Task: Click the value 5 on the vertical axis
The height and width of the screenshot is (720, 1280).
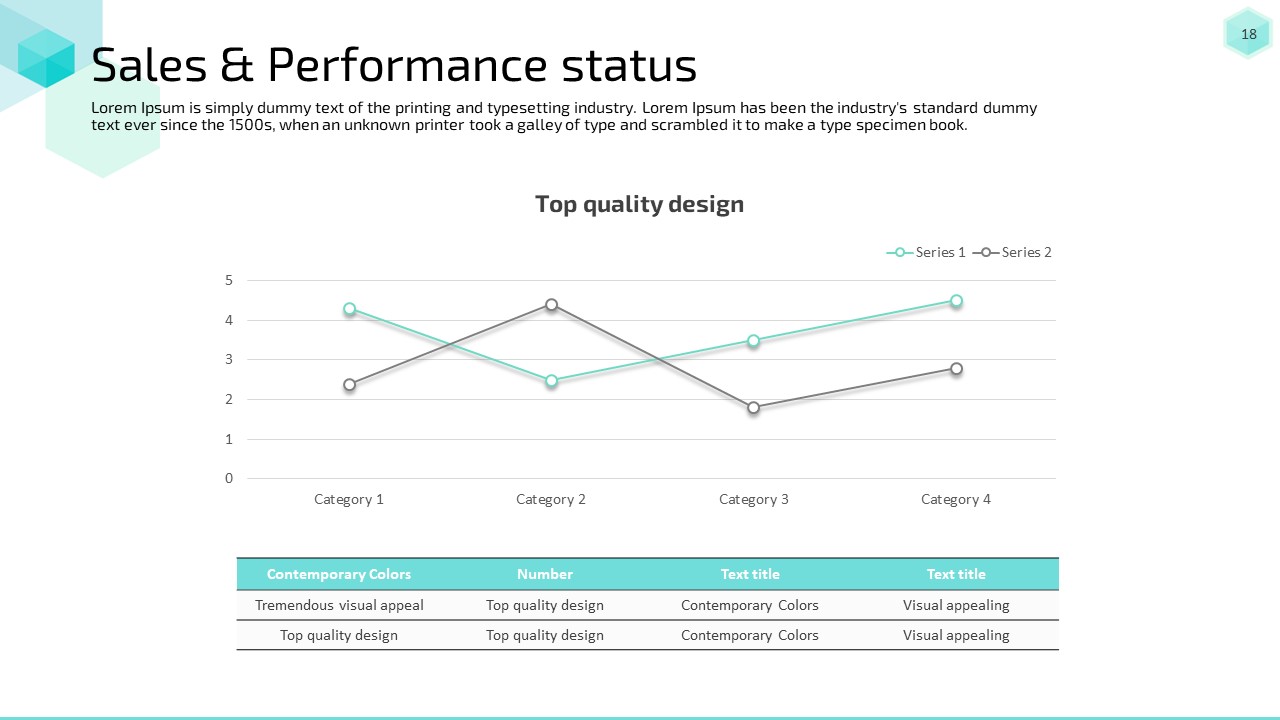Action: pyautogui.click(x=229, y=280)
